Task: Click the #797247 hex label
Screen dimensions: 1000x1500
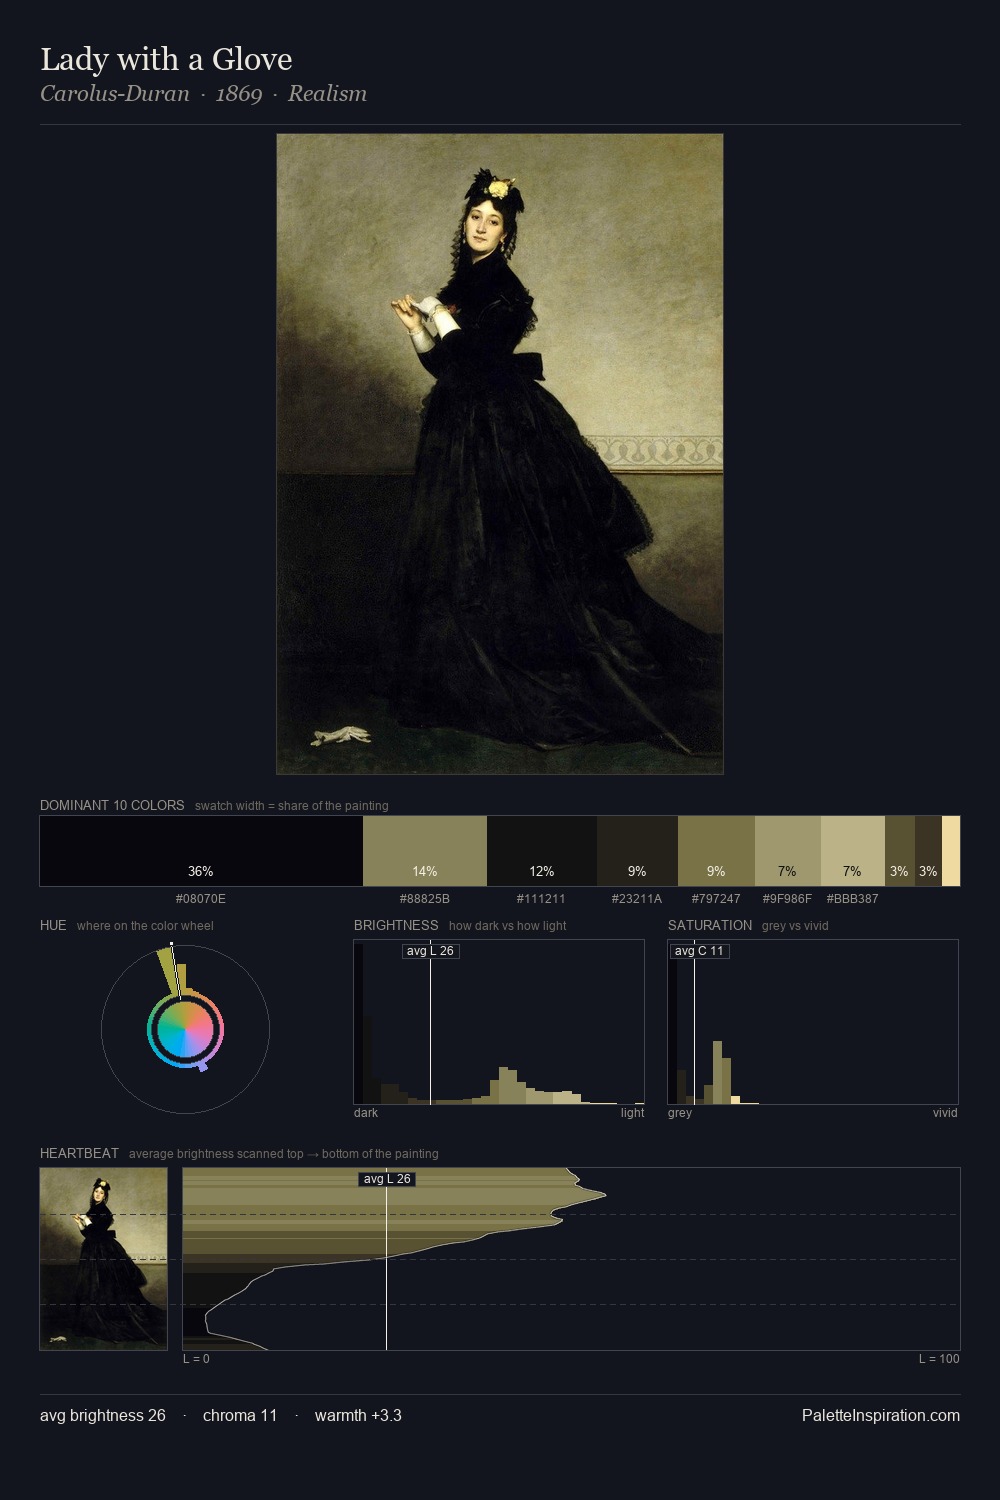Action: pyautogui.click(x=716, y=899)
